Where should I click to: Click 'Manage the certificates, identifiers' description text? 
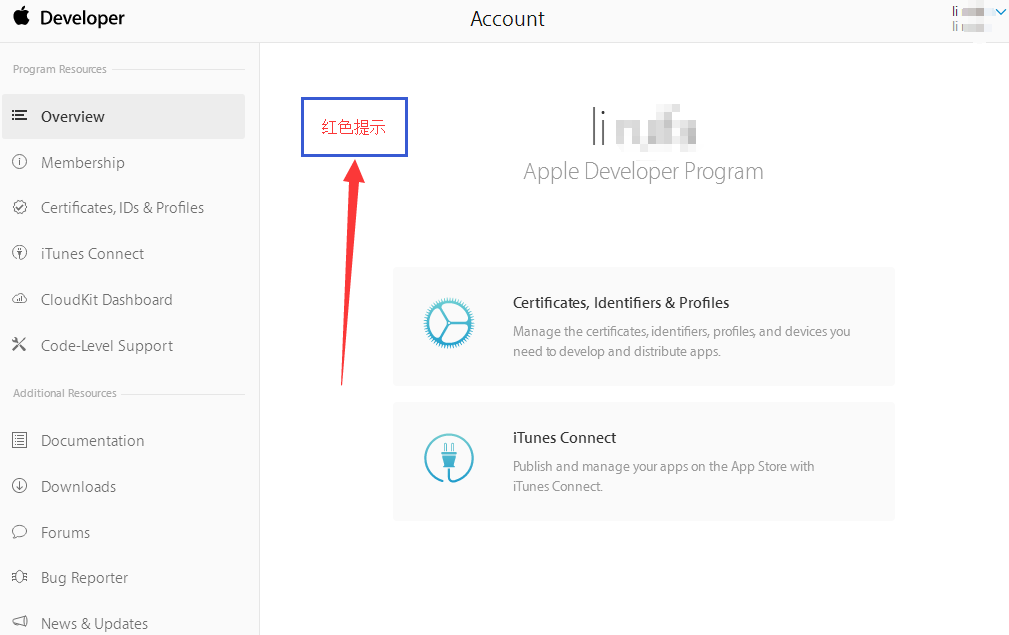(681, 341)
